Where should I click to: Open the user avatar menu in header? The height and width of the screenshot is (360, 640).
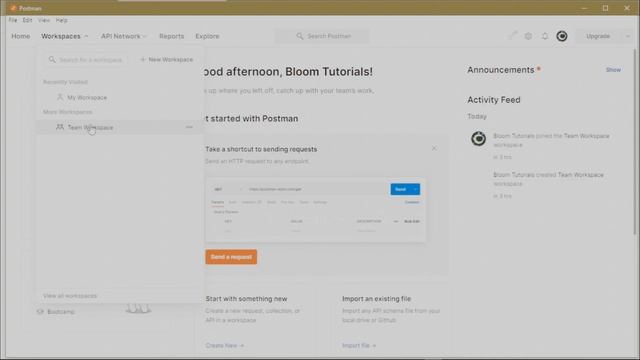click(x=562, y=36)
